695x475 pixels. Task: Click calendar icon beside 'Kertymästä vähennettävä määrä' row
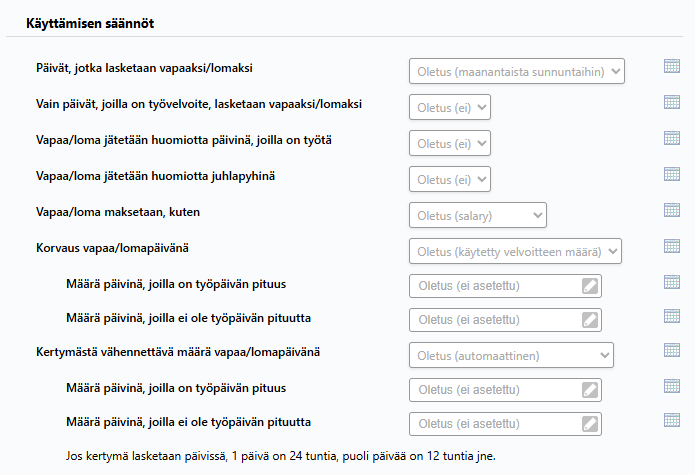(x=672, y=350)
